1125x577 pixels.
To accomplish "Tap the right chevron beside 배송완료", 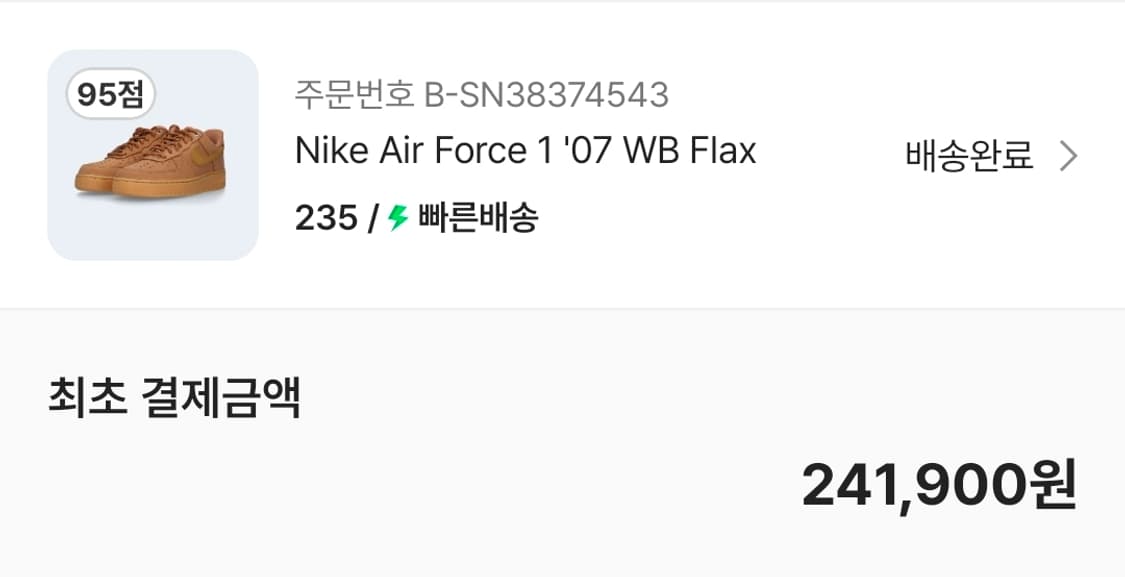I will pos(1068,156).
